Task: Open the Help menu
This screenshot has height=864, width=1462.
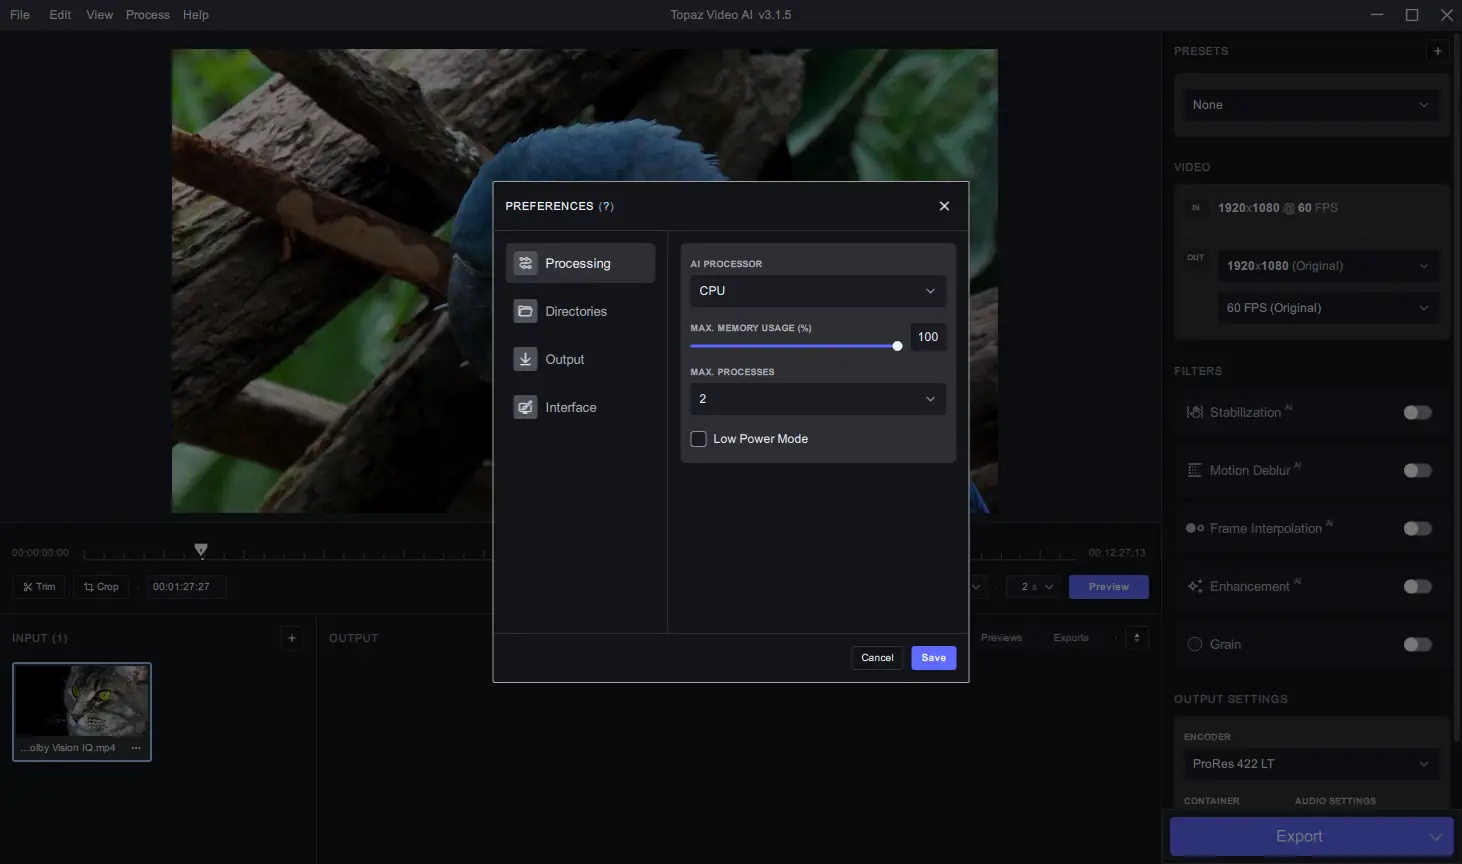Action: pos(196,15)
